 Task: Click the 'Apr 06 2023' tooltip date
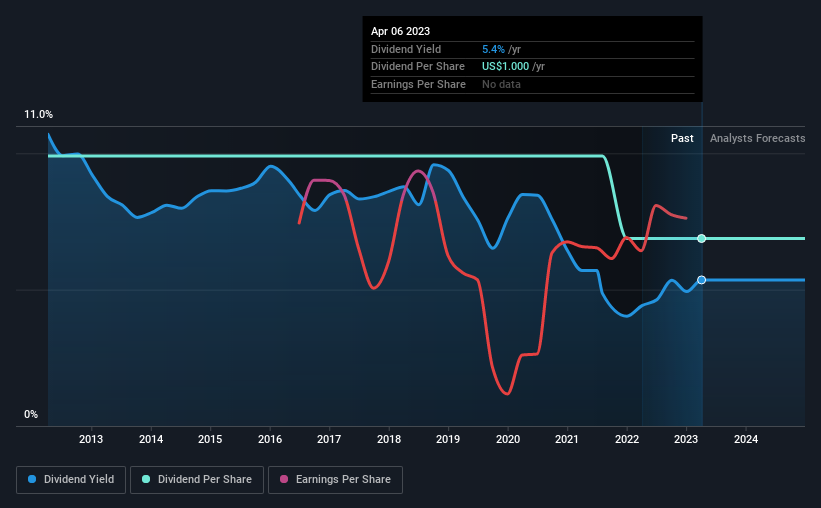(401, 31)
